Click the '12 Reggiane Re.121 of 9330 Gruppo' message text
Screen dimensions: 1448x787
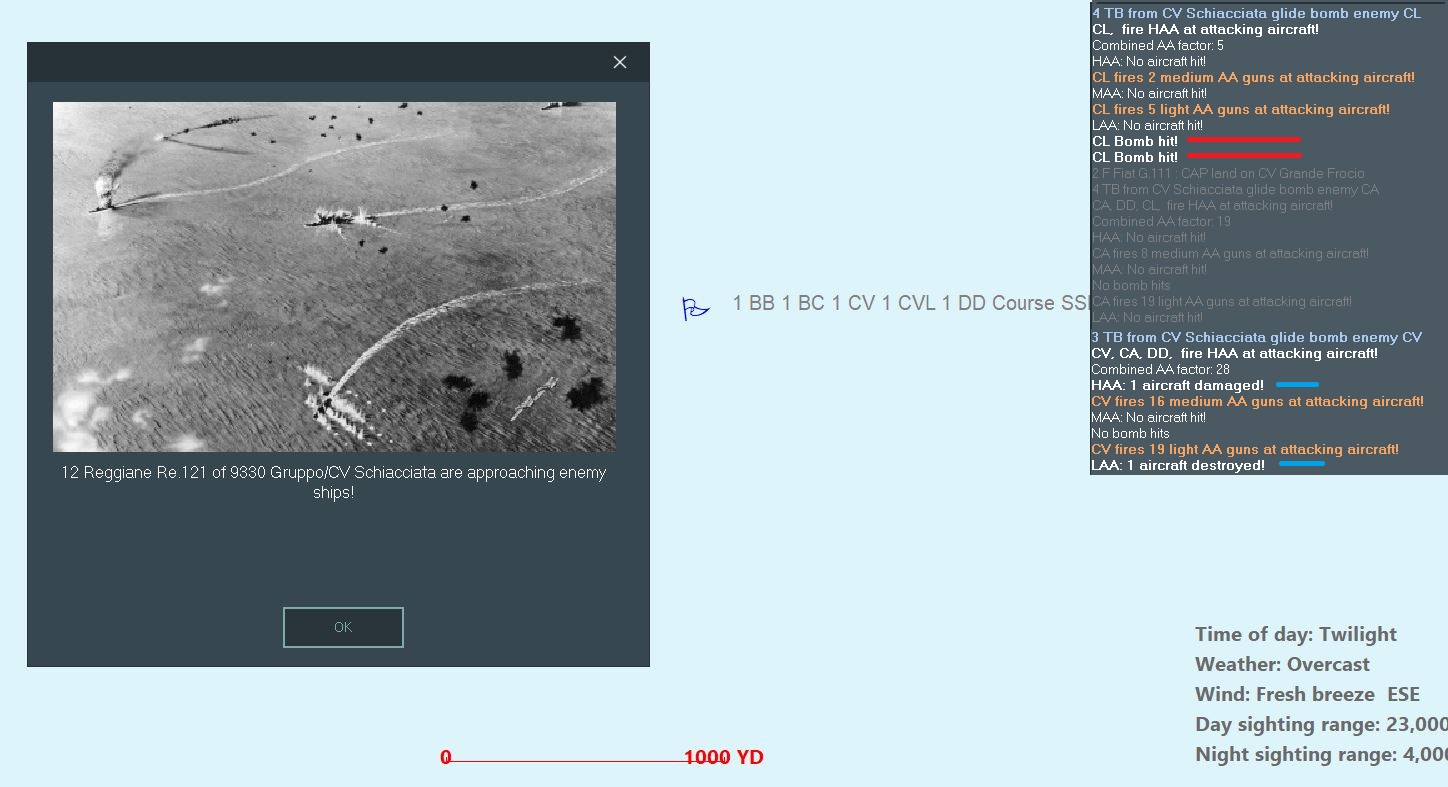[x=334, y=482]
